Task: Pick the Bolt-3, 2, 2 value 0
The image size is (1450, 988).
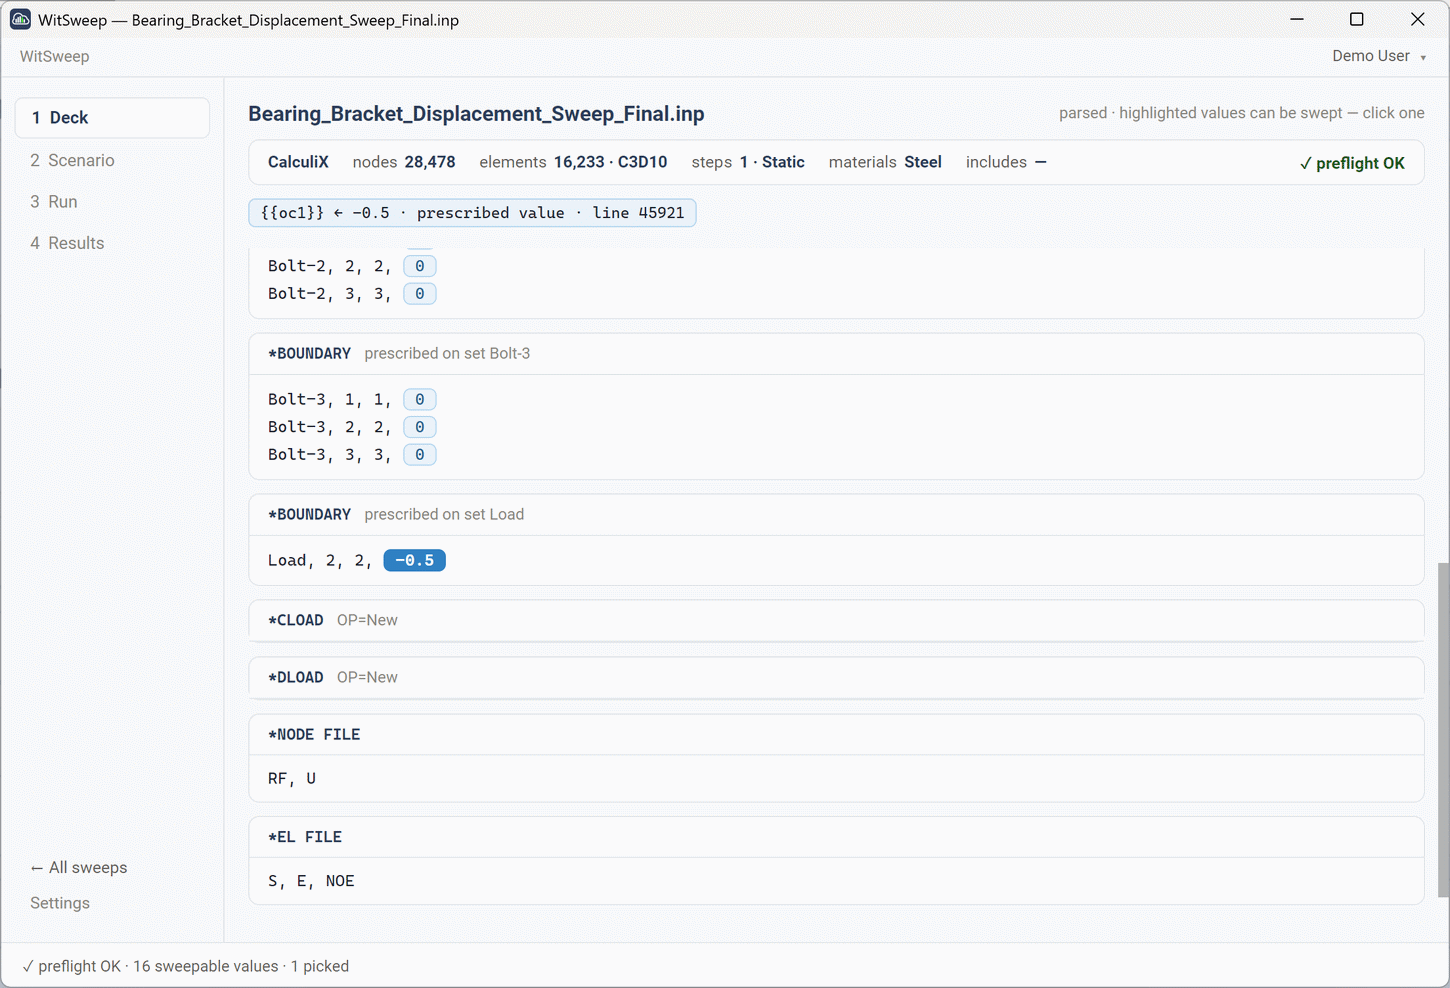Action: click(420, 427)
